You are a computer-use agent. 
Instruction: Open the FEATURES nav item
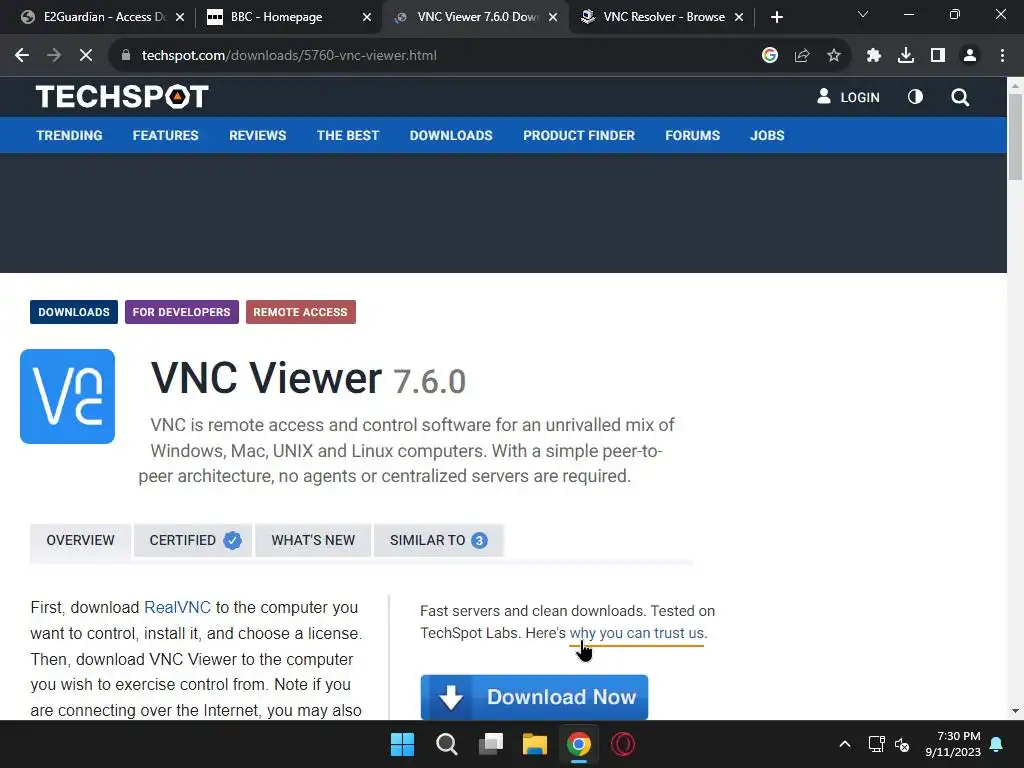click(x=165, y=135)
